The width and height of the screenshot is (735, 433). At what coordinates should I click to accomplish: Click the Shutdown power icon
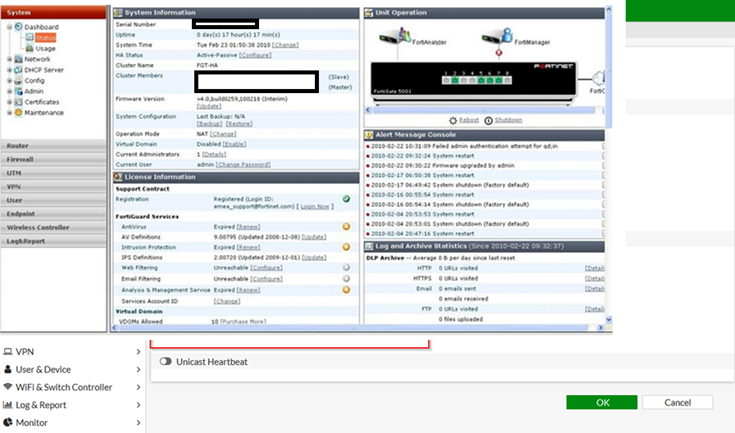click(x=488, y=120)
